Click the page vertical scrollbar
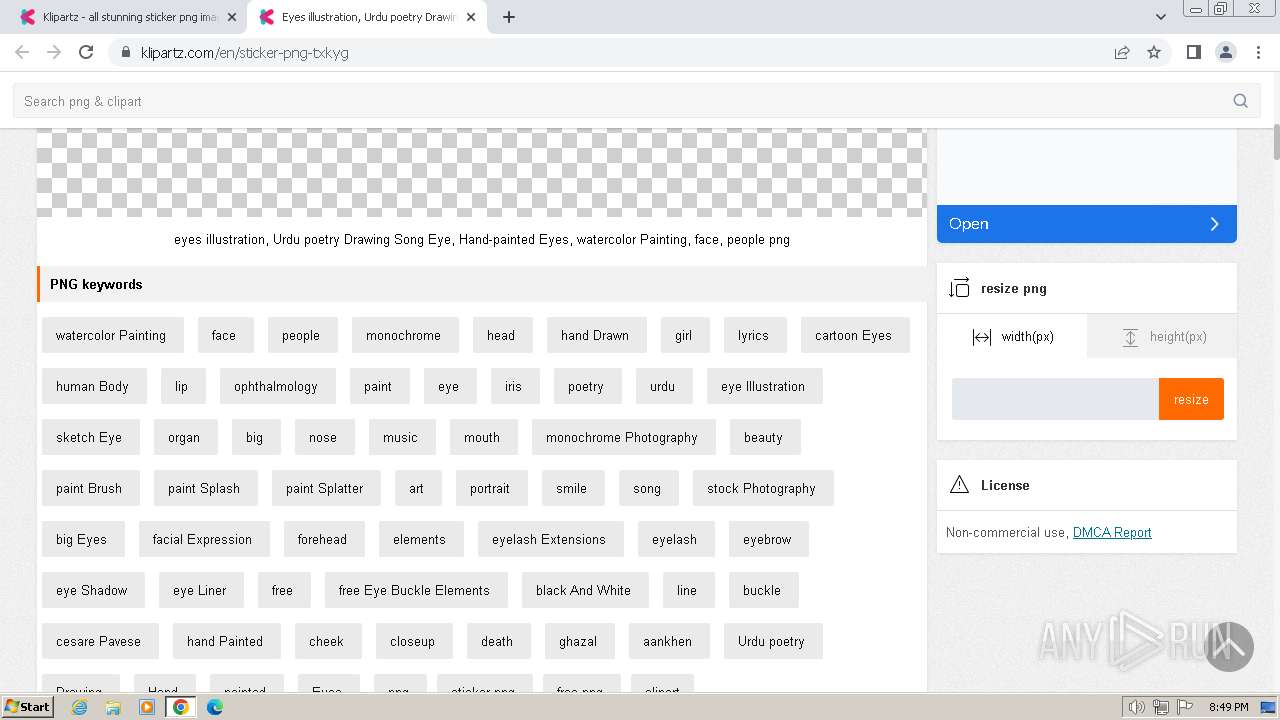 1275,143
